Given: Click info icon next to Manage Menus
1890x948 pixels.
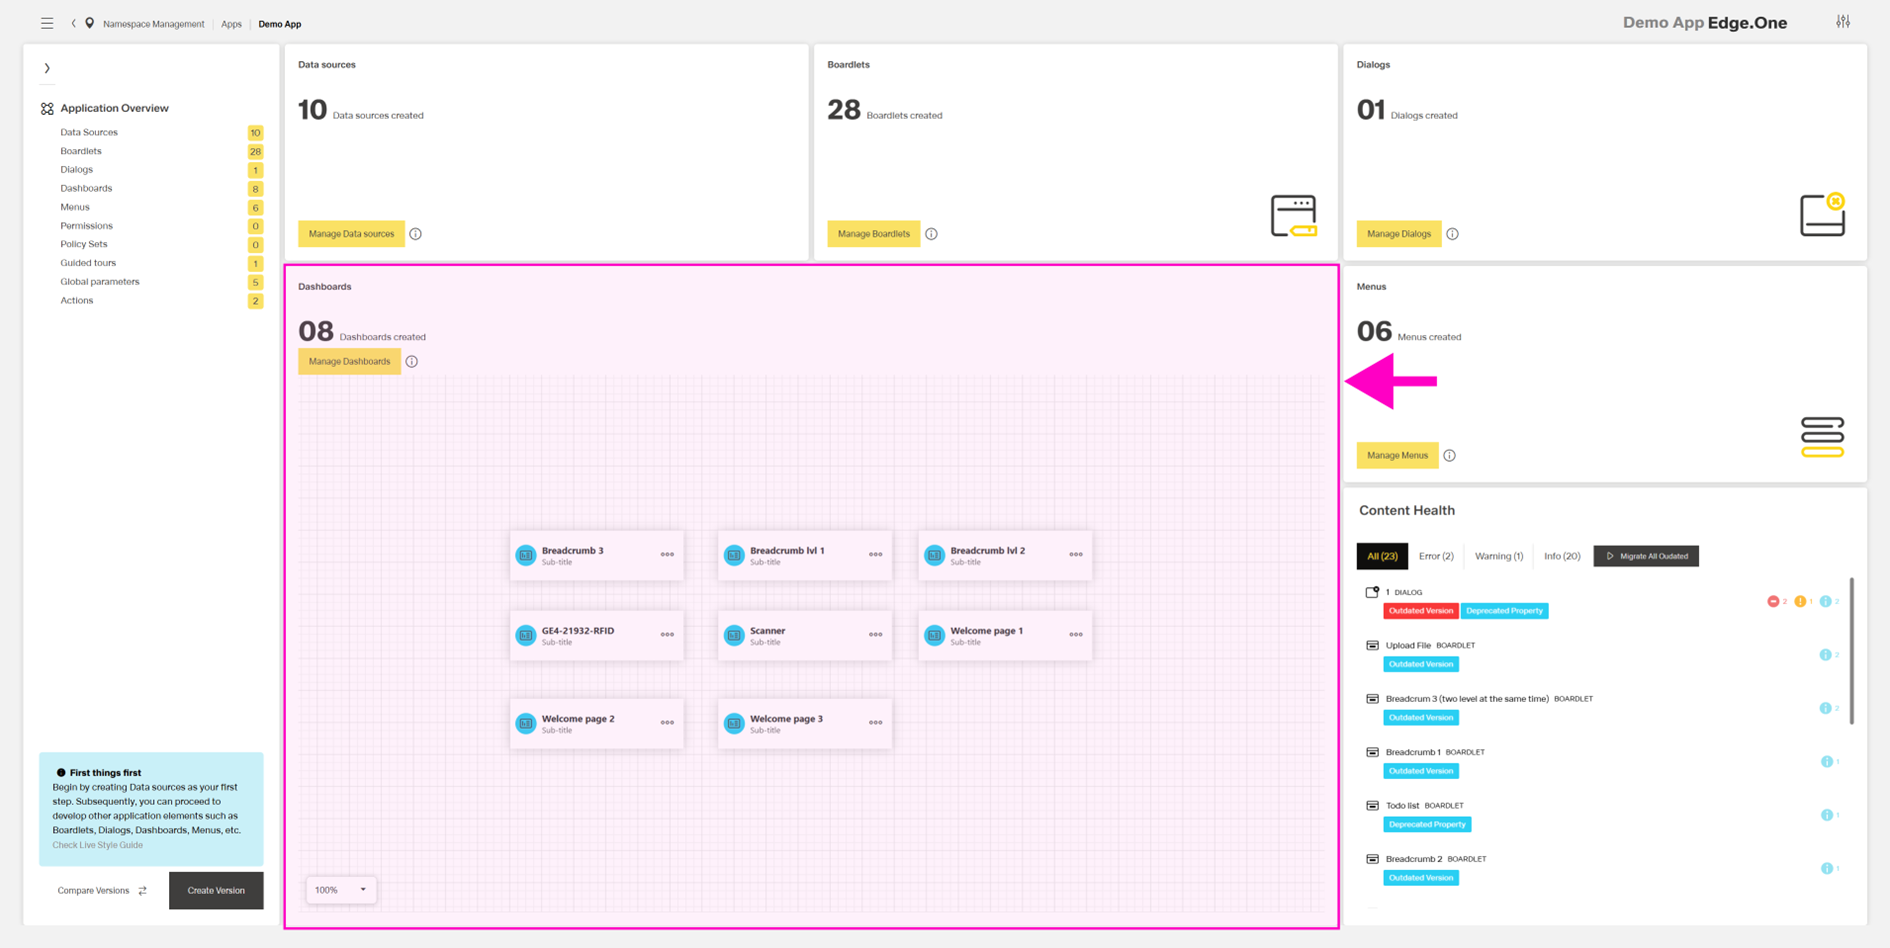Looking at the screenshot, I should pyautogui.click(x=1449, y=456).
